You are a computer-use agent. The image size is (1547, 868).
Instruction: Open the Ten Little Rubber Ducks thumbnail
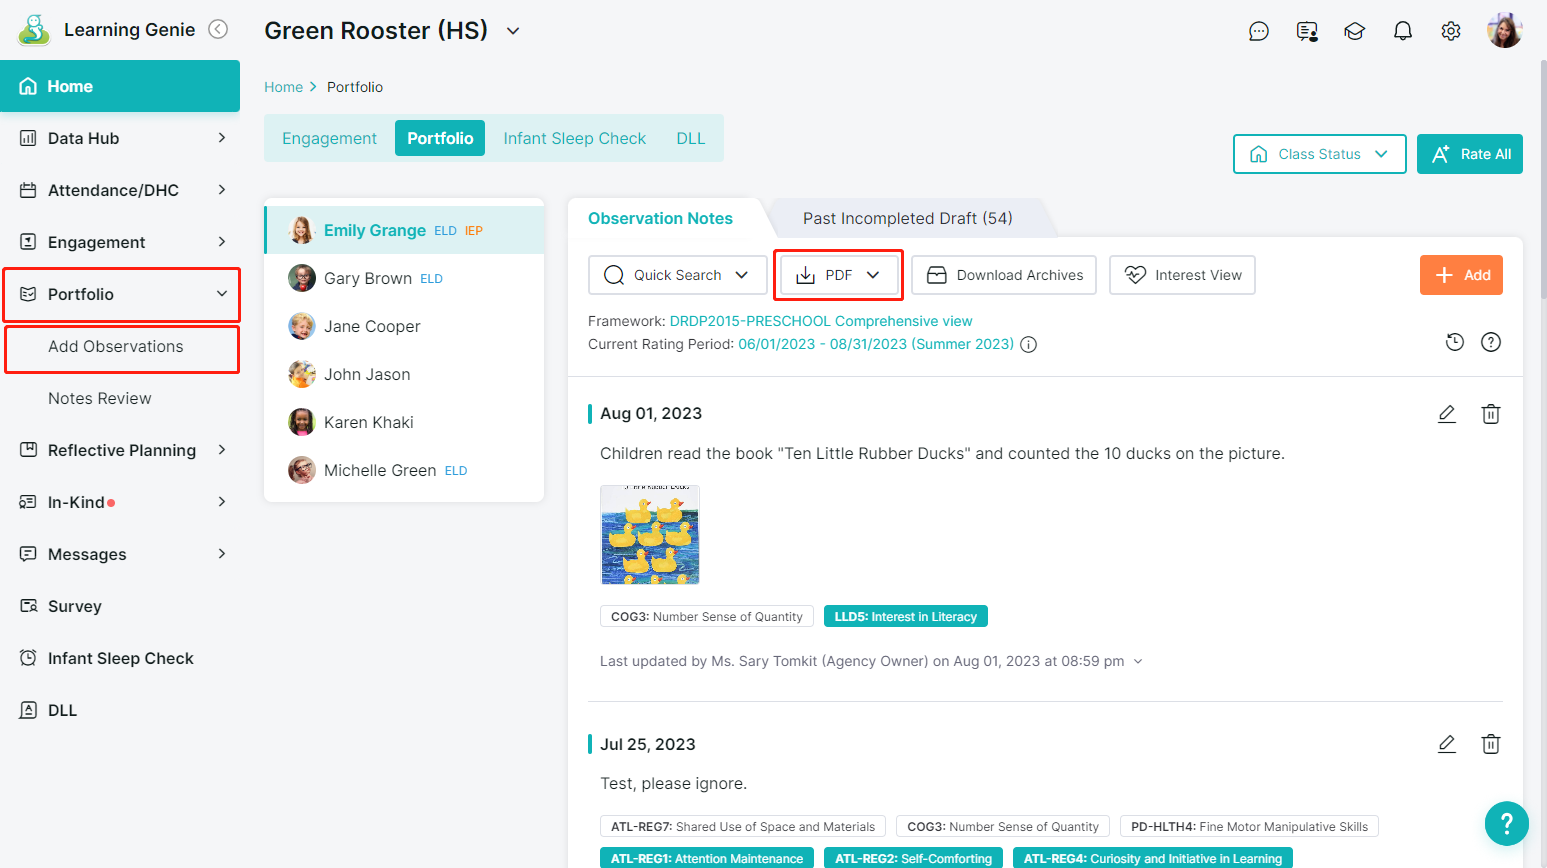[650, 535]
